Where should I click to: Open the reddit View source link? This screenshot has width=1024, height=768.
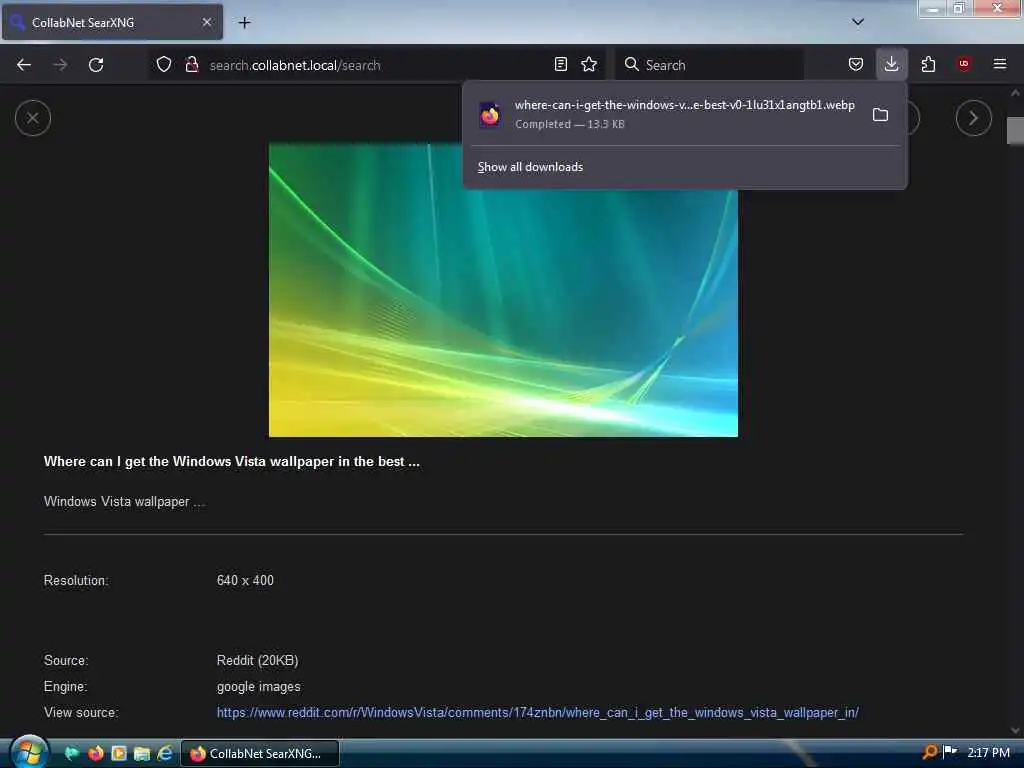pos(537,712)
